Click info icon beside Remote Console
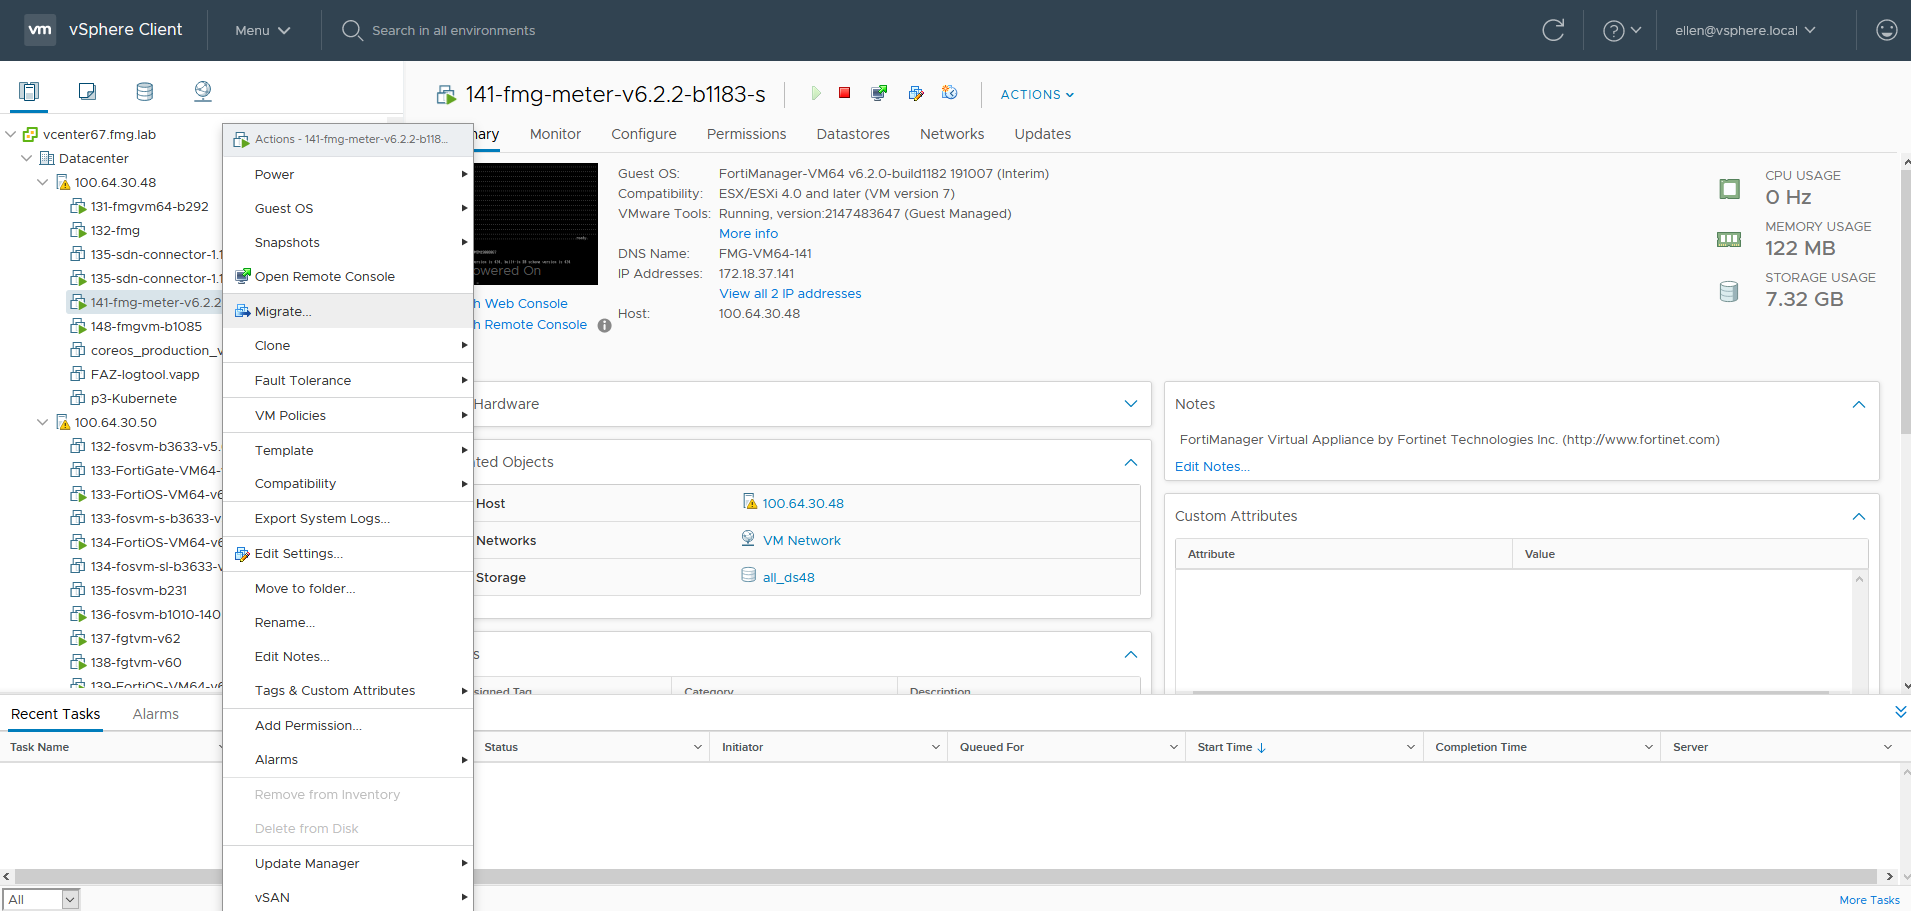Image resolution: width=1911 pixels, height=911 pixels. [x=604, y=325]
